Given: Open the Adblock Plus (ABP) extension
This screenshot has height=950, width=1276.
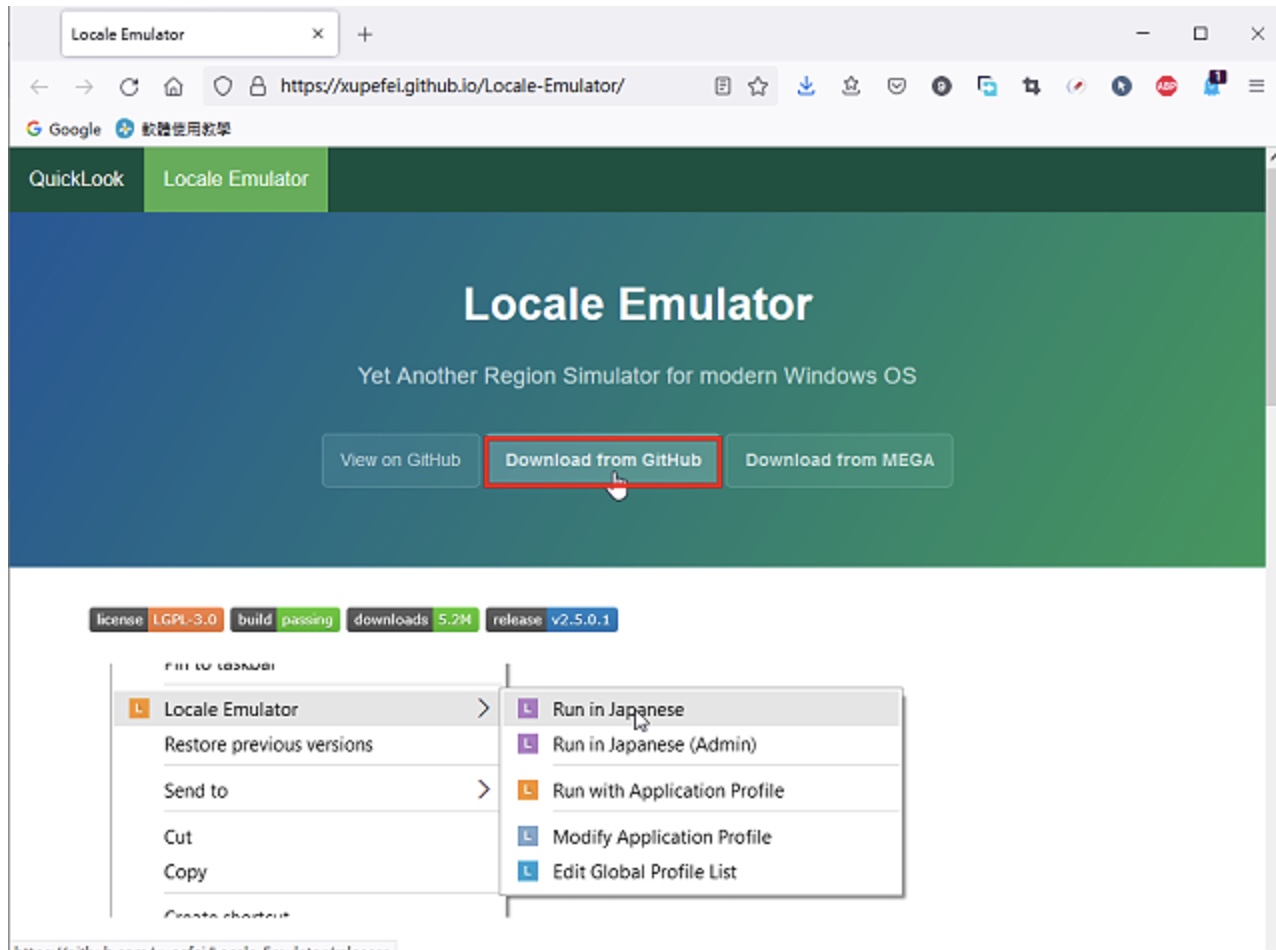Looking at the screenshot, I should coord(1166,86).
